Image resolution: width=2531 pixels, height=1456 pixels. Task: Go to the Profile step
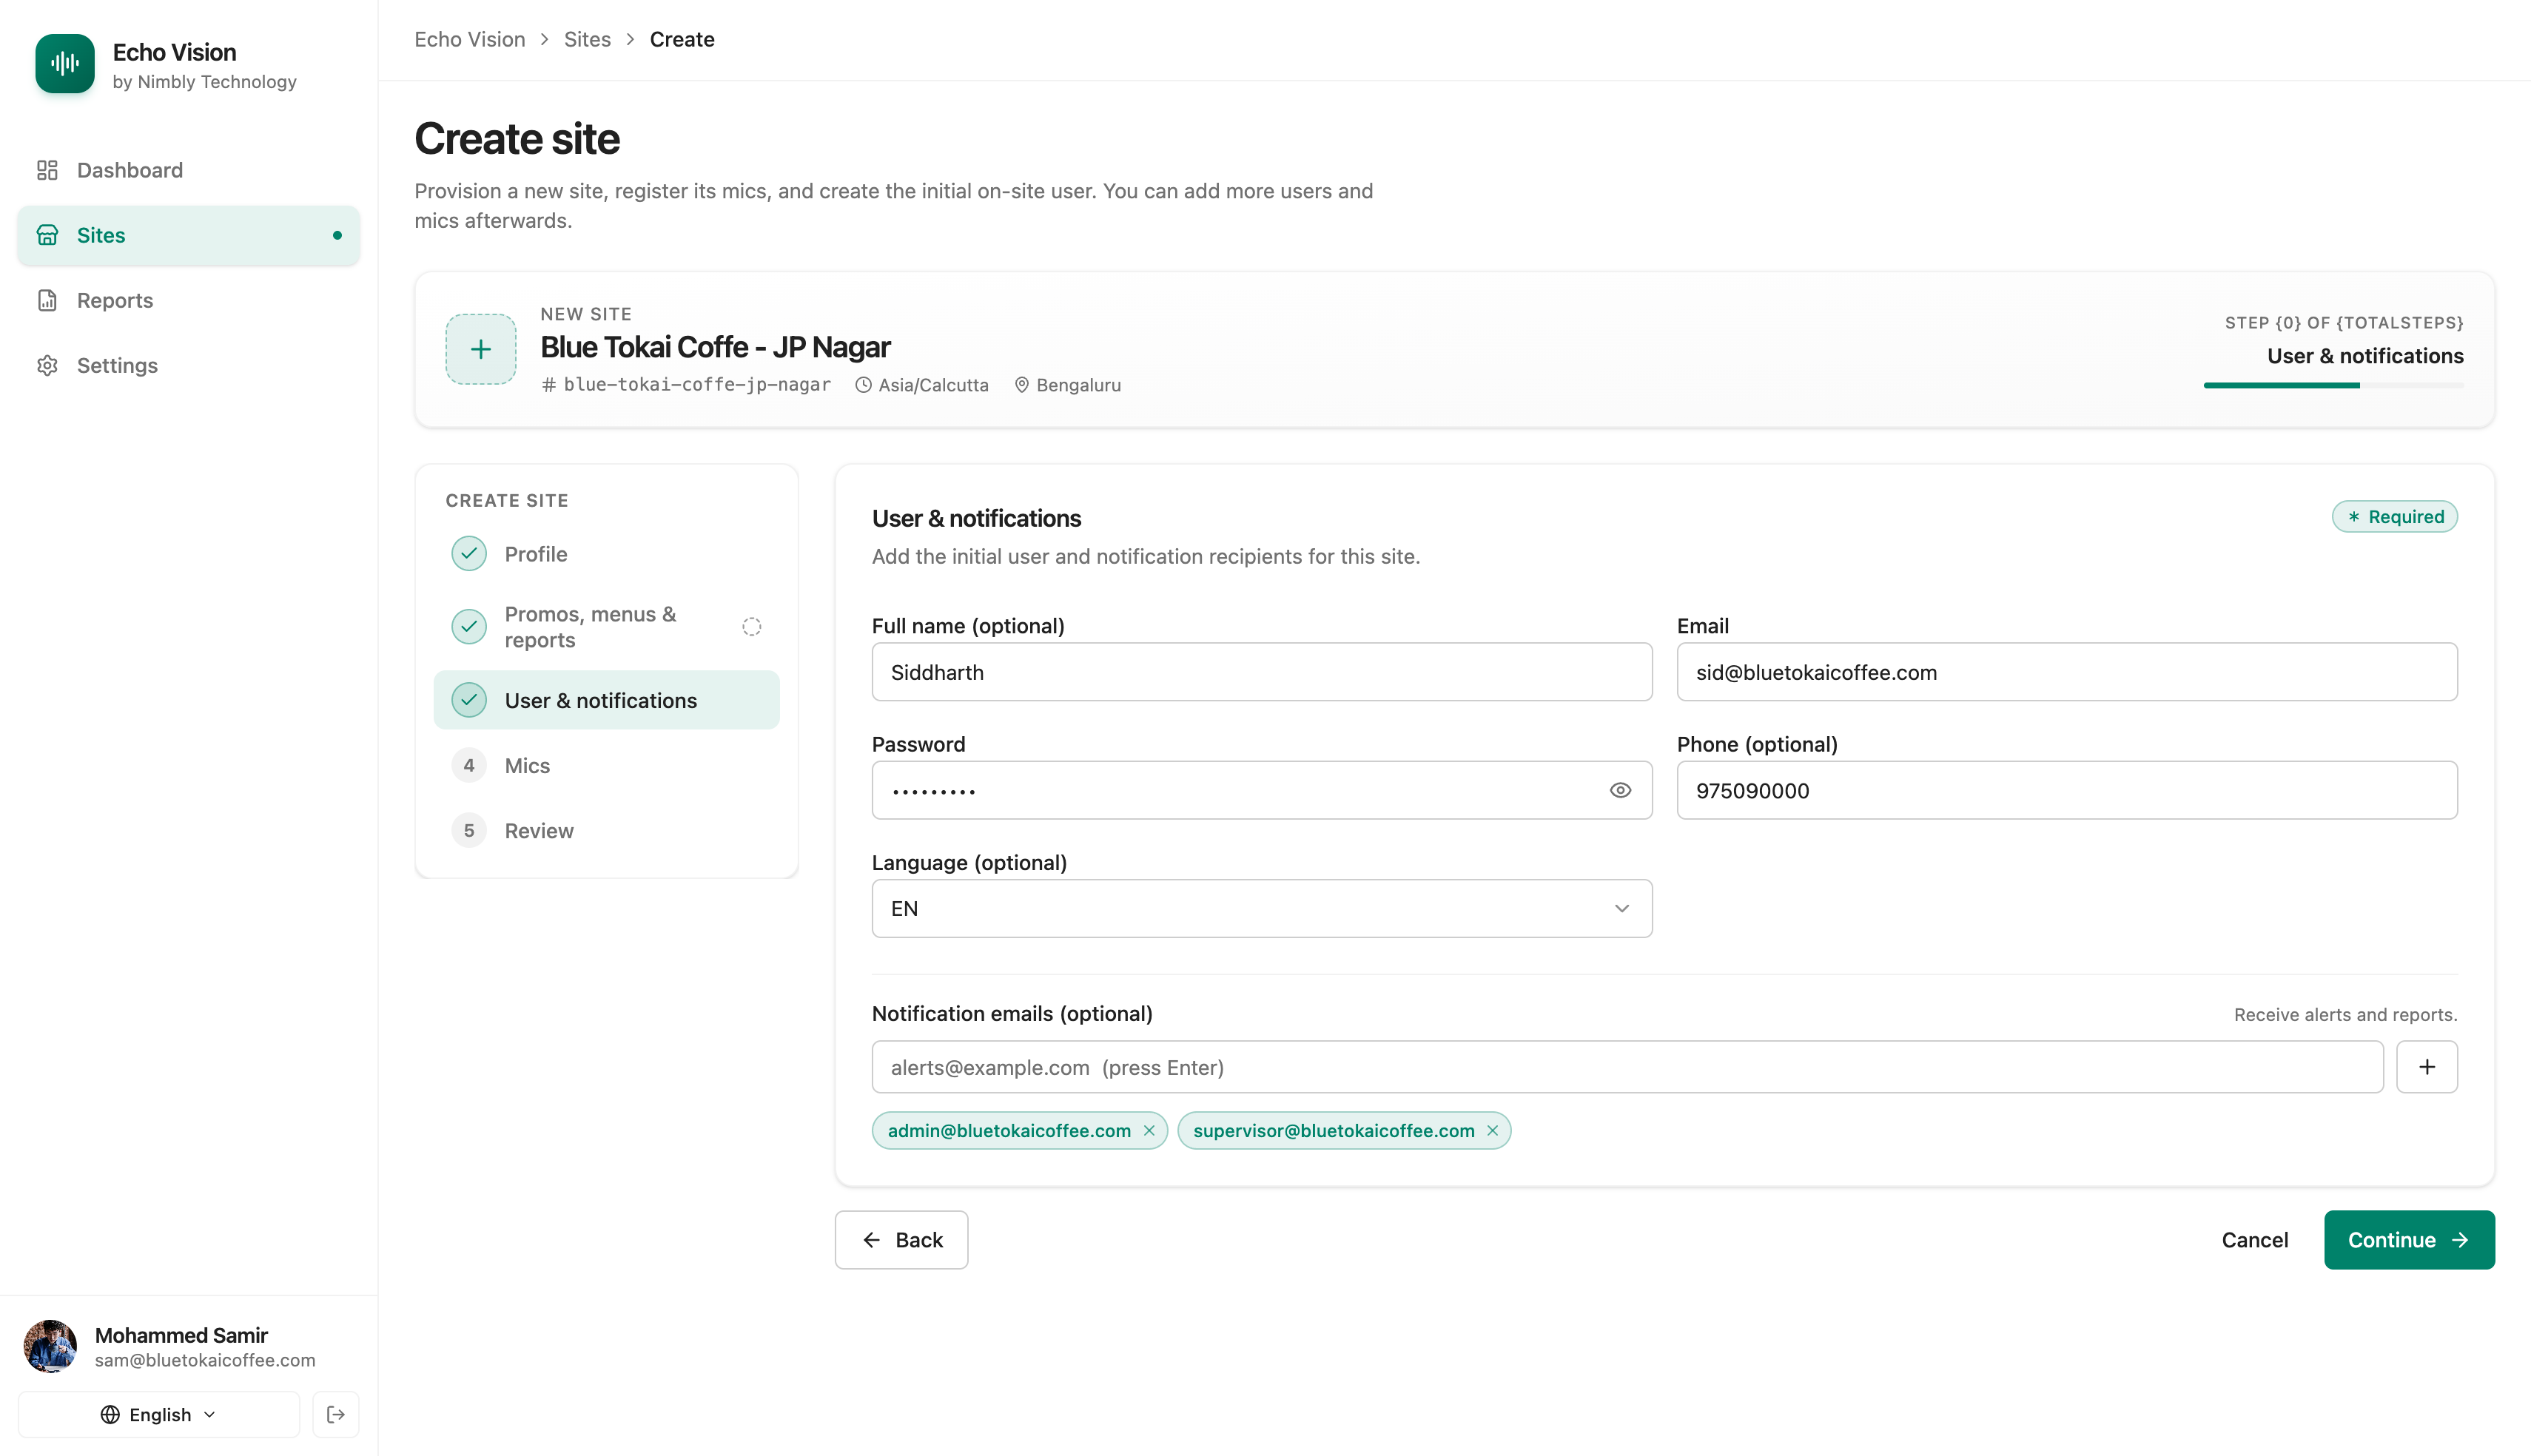tap(606, 553)
